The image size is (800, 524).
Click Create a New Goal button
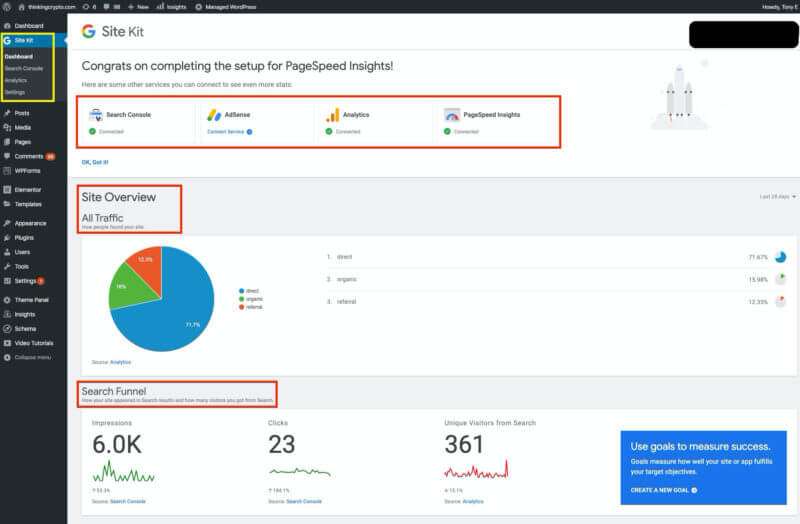click(663, 490)
